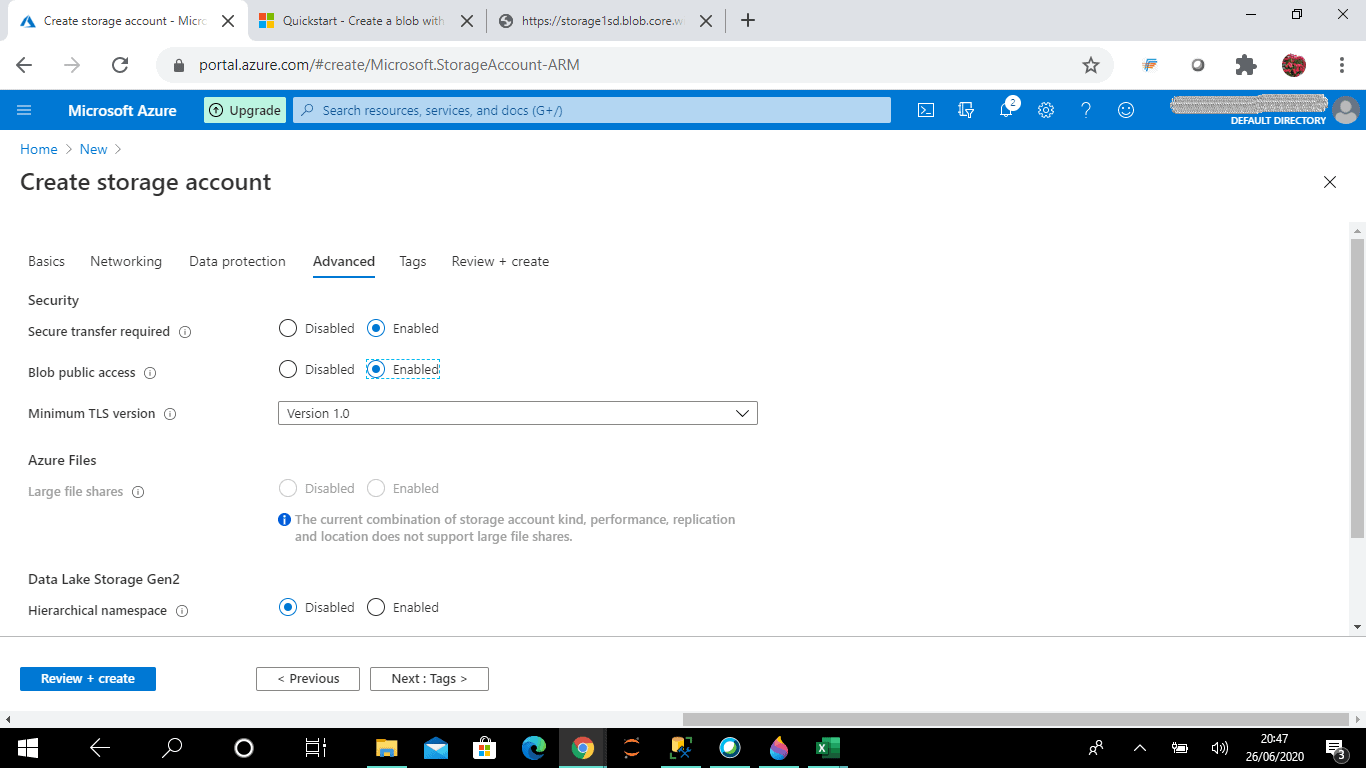View Azure notifications
This screenshot has height=768, width=1366.
point(1006,110)
